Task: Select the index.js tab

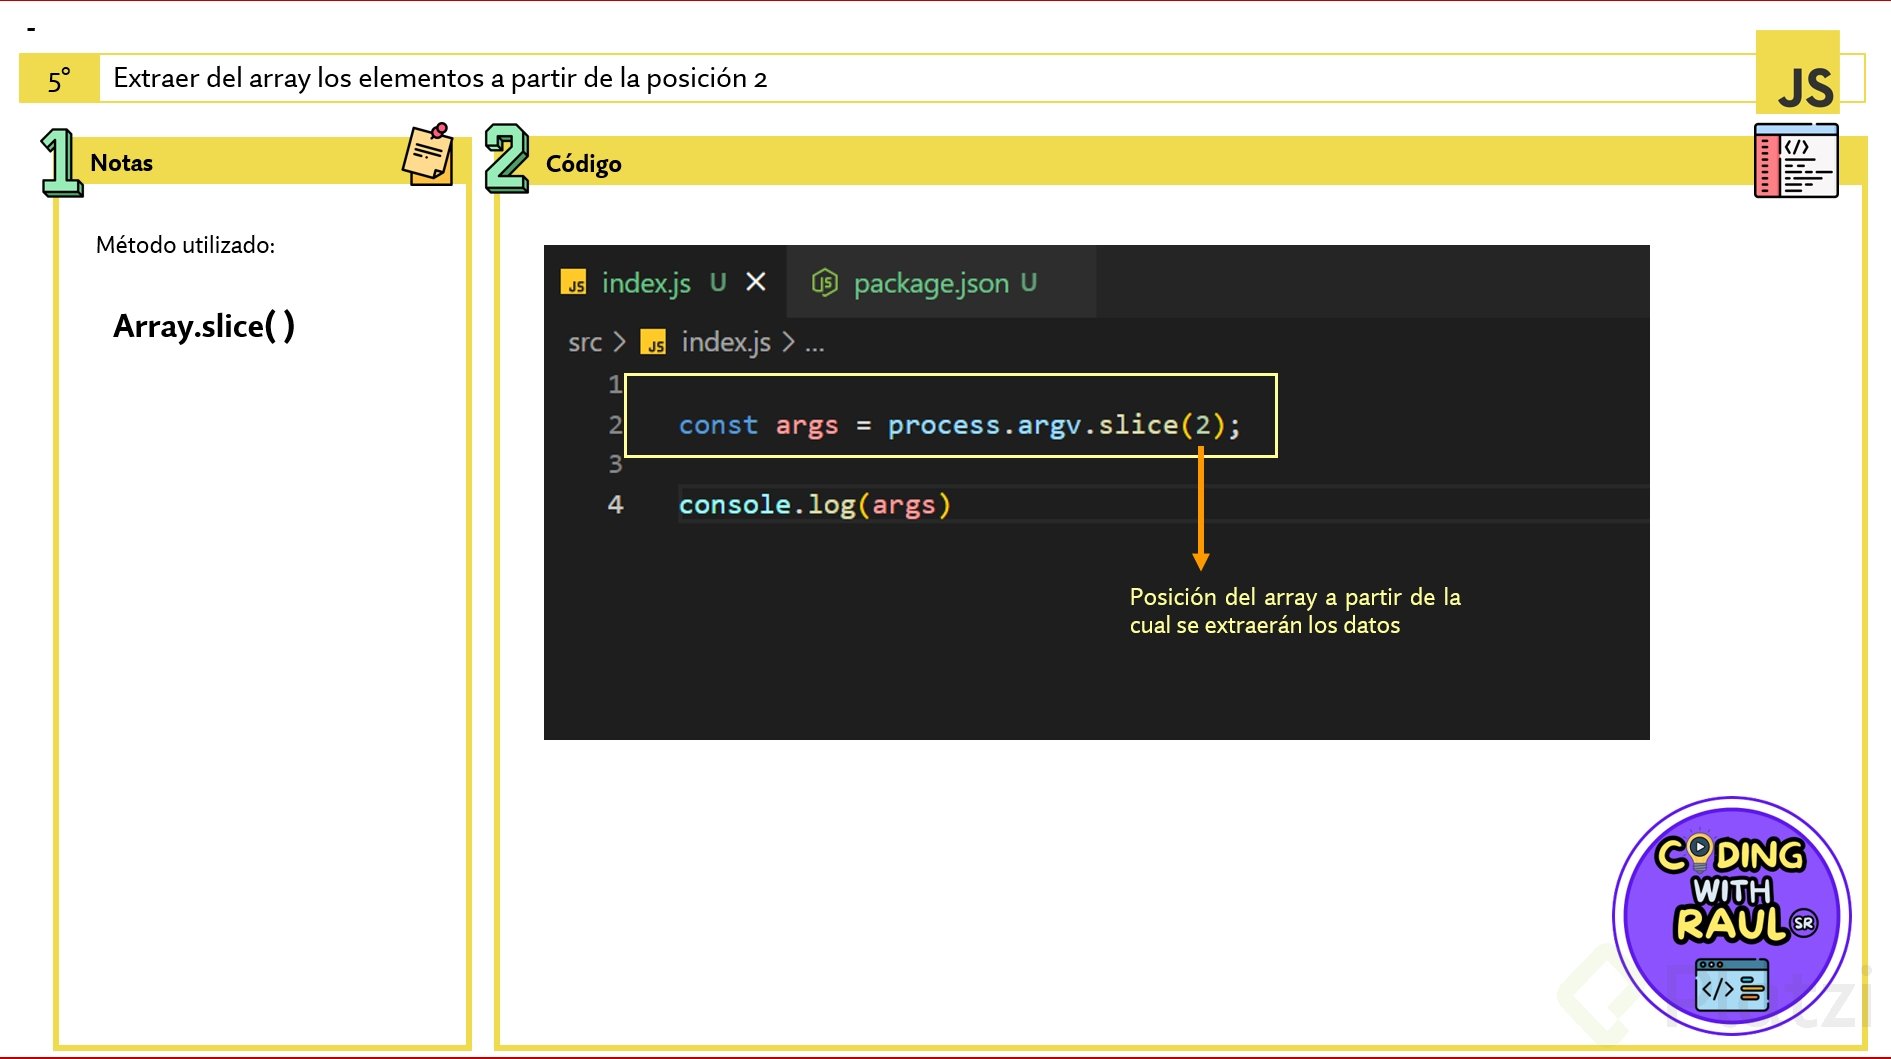Action: click(646, 284)
